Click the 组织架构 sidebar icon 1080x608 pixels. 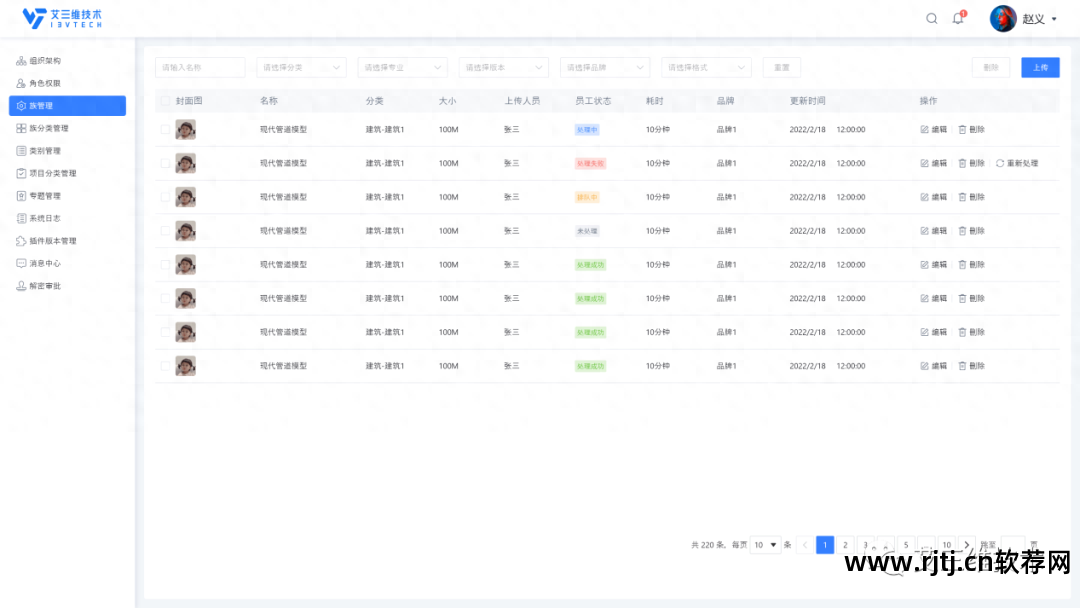(x=21, y=61)
